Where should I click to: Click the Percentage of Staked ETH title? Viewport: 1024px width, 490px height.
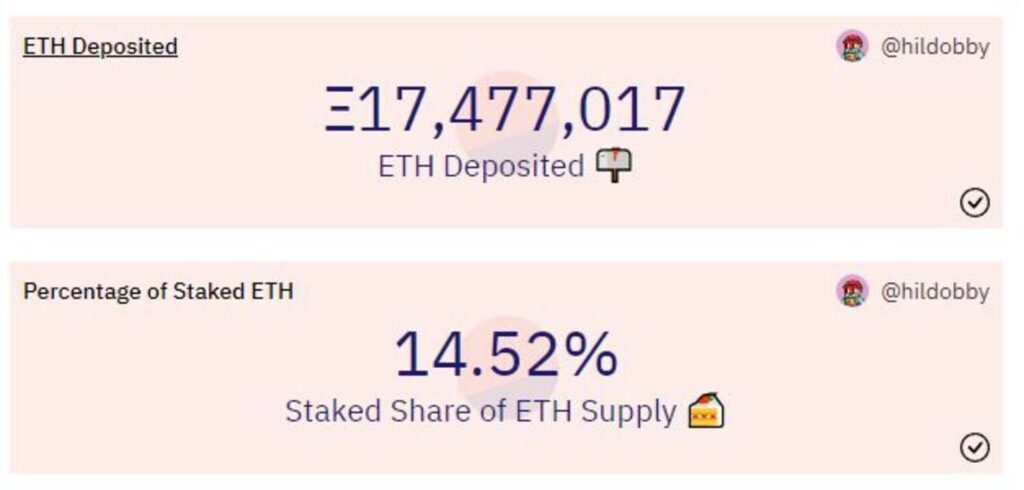point(158,291)
